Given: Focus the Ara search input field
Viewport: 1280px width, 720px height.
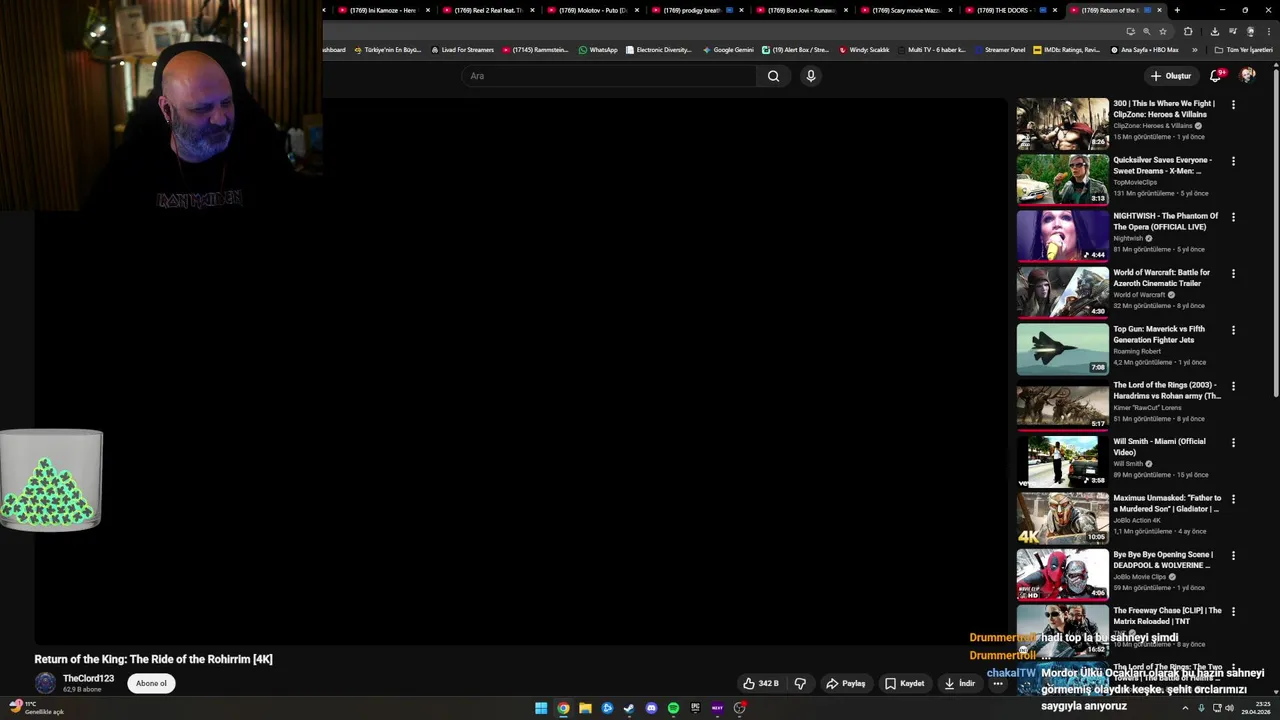Looking at the screenshot, I should click(x=610, y=76).
